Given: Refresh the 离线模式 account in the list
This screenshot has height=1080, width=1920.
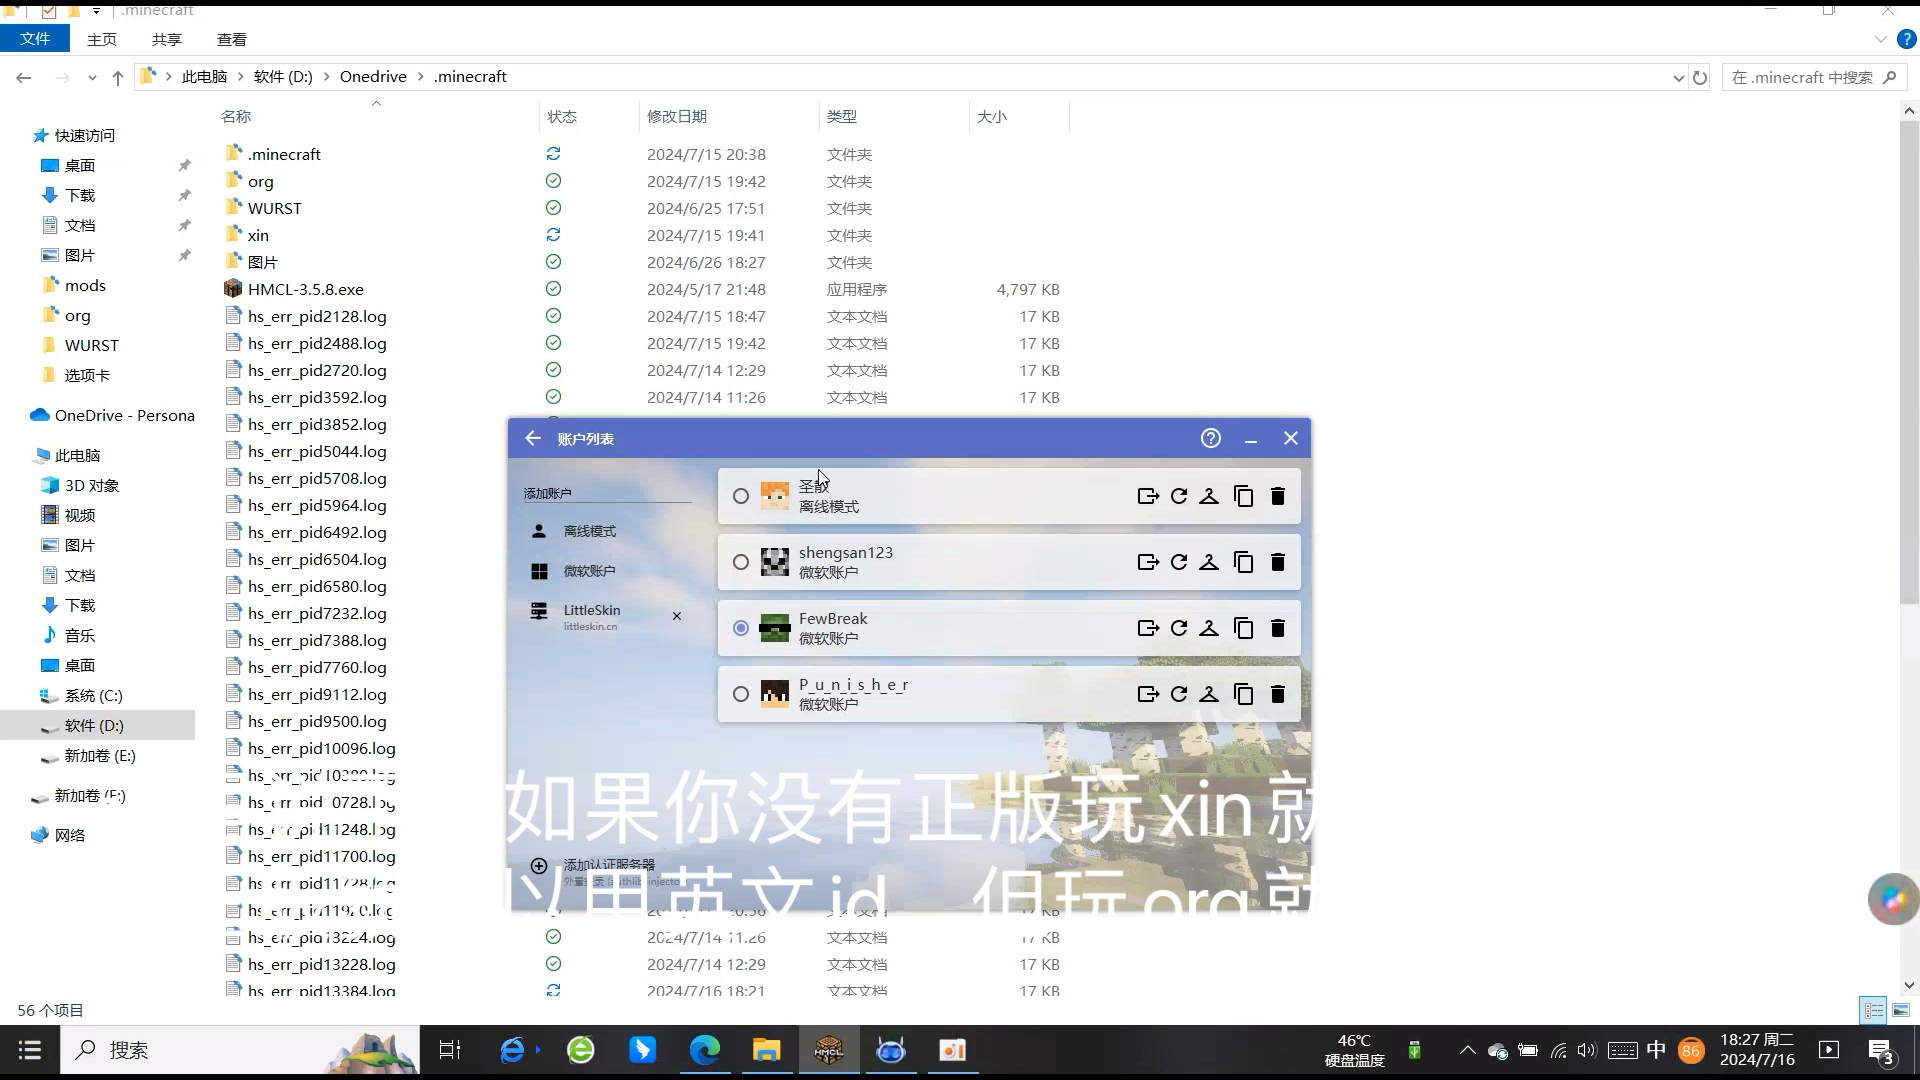Looking at the screenshot, I should tap(1179, 496).
